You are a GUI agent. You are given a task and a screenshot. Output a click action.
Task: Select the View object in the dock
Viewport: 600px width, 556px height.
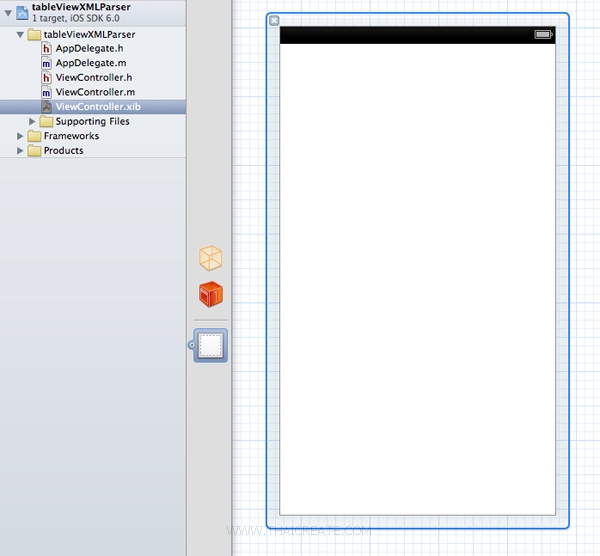[x=210, y=346]
